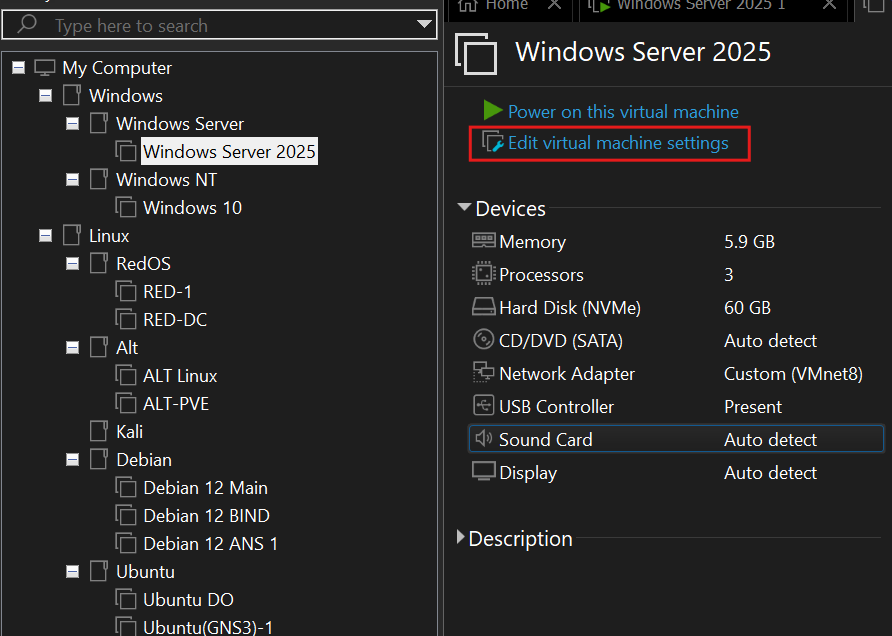
Task: Collapse the Linux folder node
Action: [x=46, y=236]
